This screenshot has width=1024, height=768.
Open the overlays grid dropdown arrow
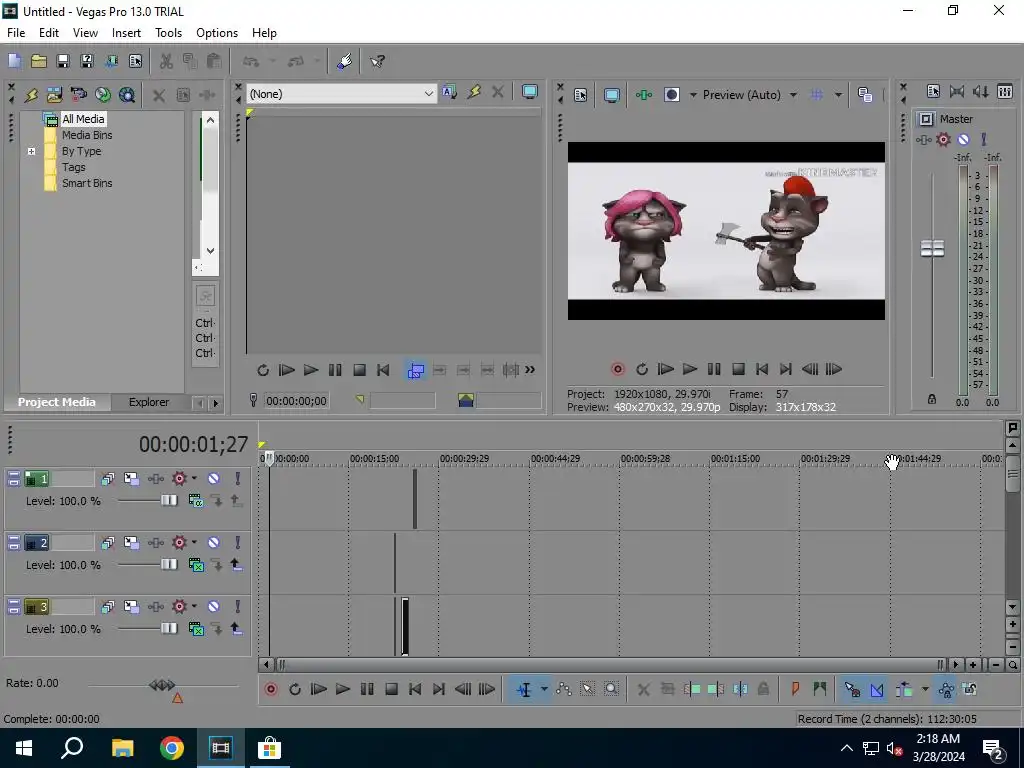838,95
